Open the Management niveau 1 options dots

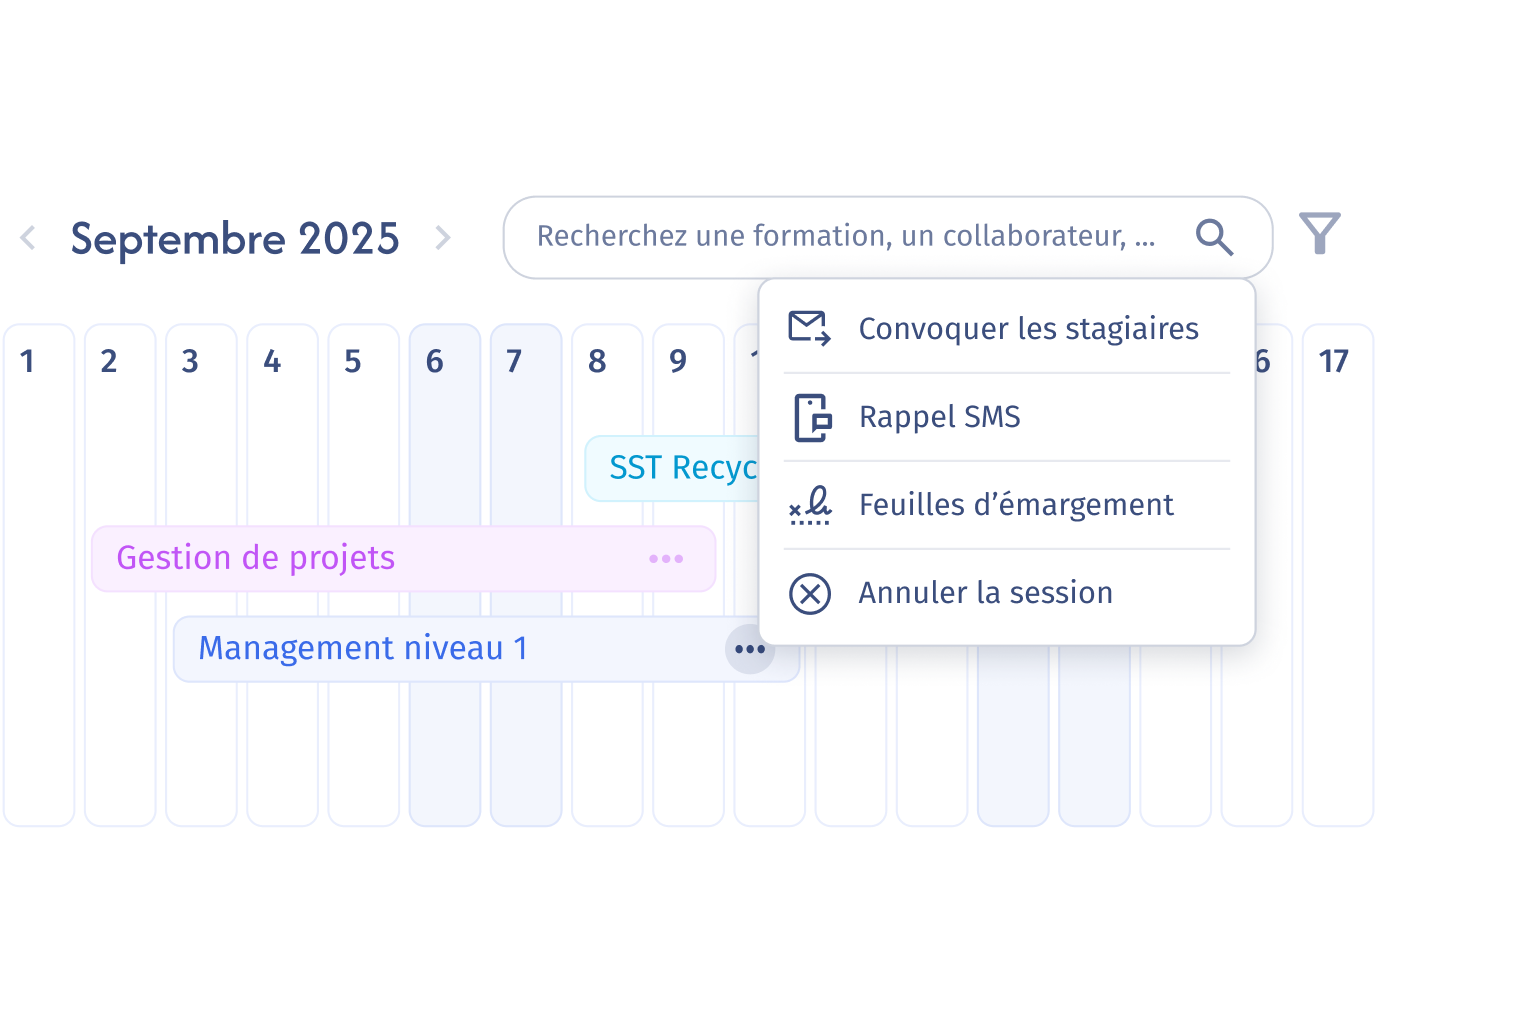750,649
